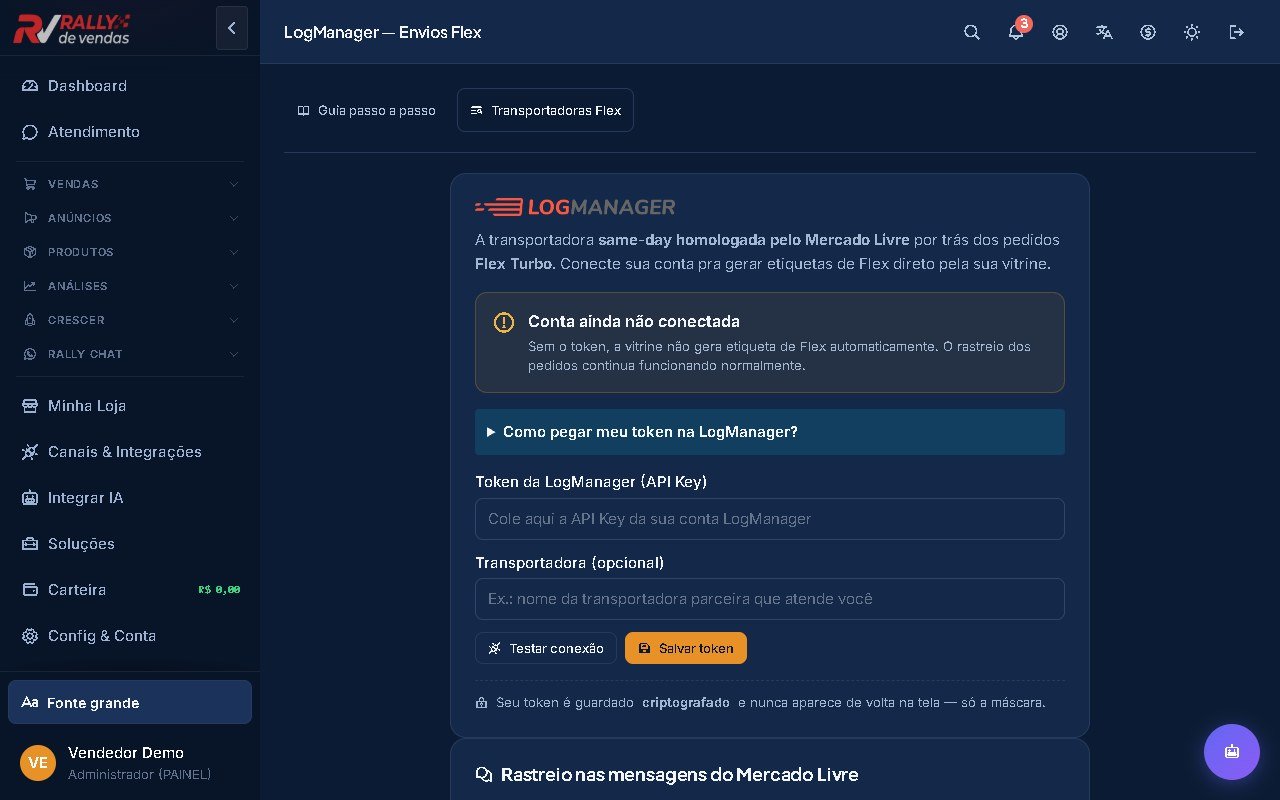1280x800 pixels.
Task: Expand the RALLY CHAT section chevron
Action: click(x=234, y=354)
